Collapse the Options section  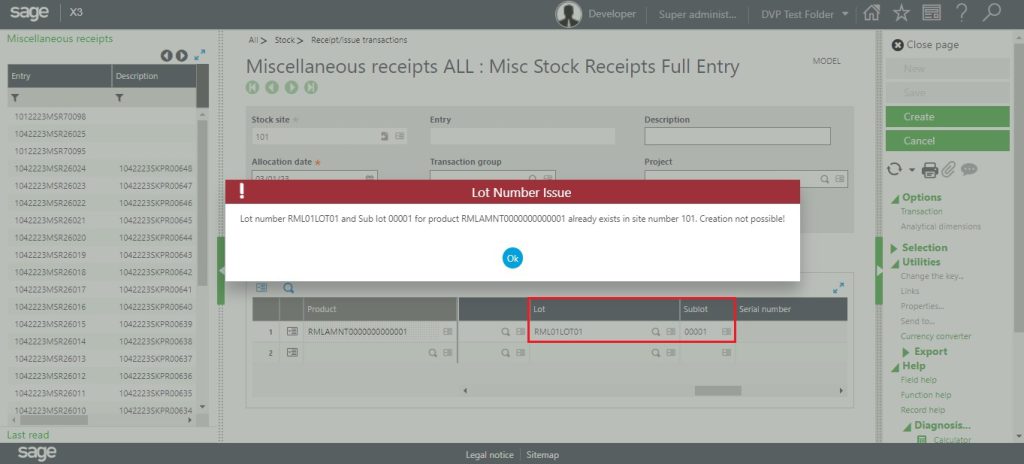[895, 198]
